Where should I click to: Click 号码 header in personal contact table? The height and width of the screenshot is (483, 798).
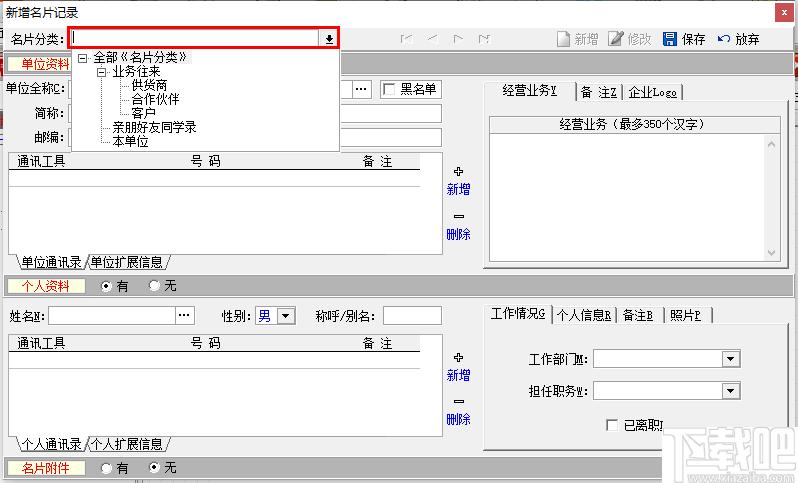pyautogui.click(x=206, y=344)
